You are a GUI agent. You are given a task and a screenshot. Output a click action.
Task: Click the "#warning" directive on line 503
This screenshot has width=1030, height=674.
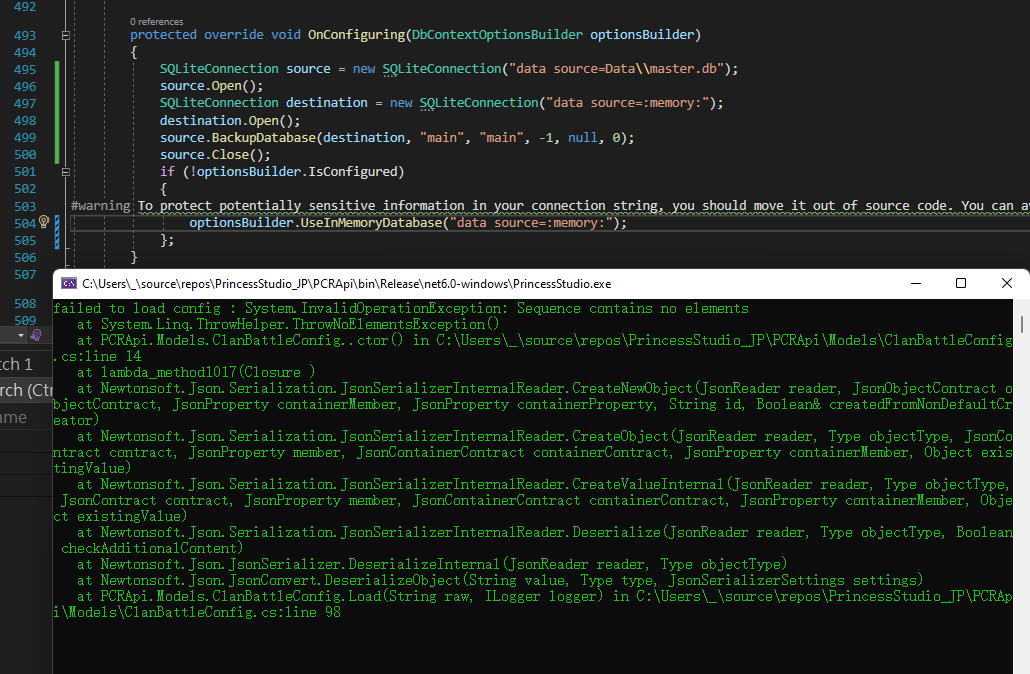click(101, 206)
